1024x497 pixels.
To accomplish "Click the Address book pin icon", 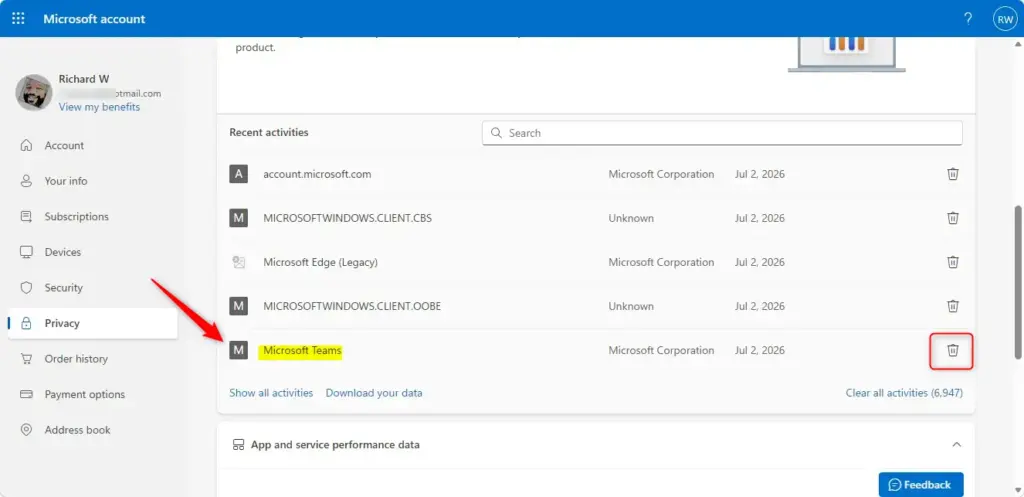I will coord(26,430).
